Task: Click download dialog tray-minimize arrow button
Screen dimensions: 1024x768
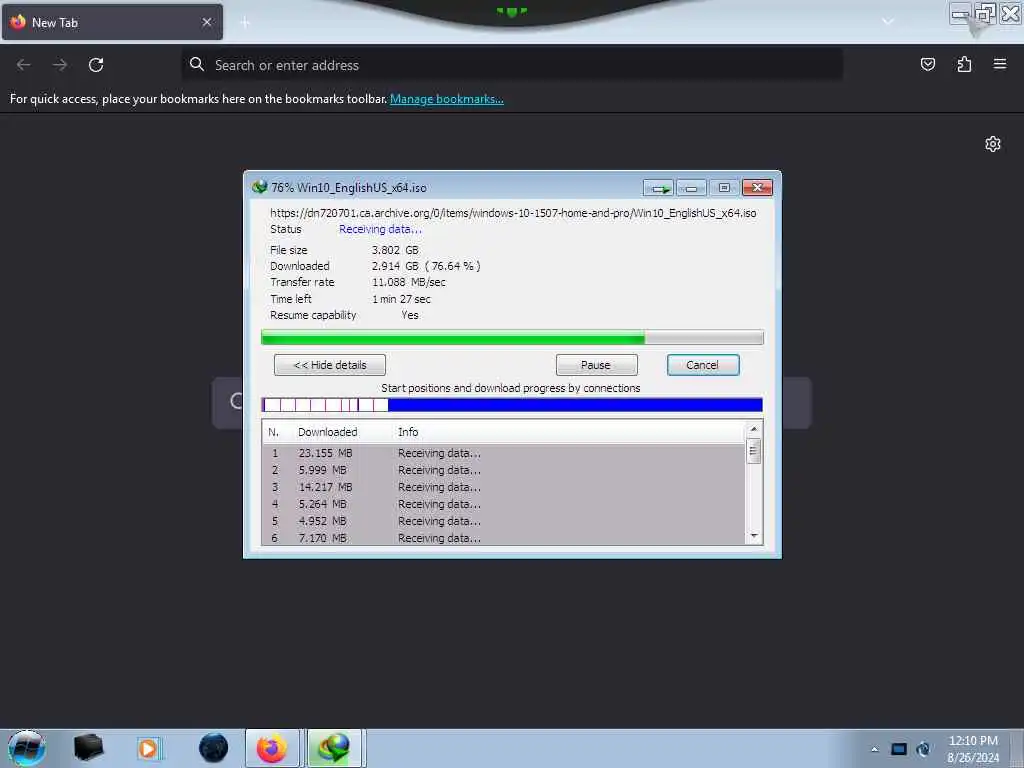Action: [x=658, y=188]
